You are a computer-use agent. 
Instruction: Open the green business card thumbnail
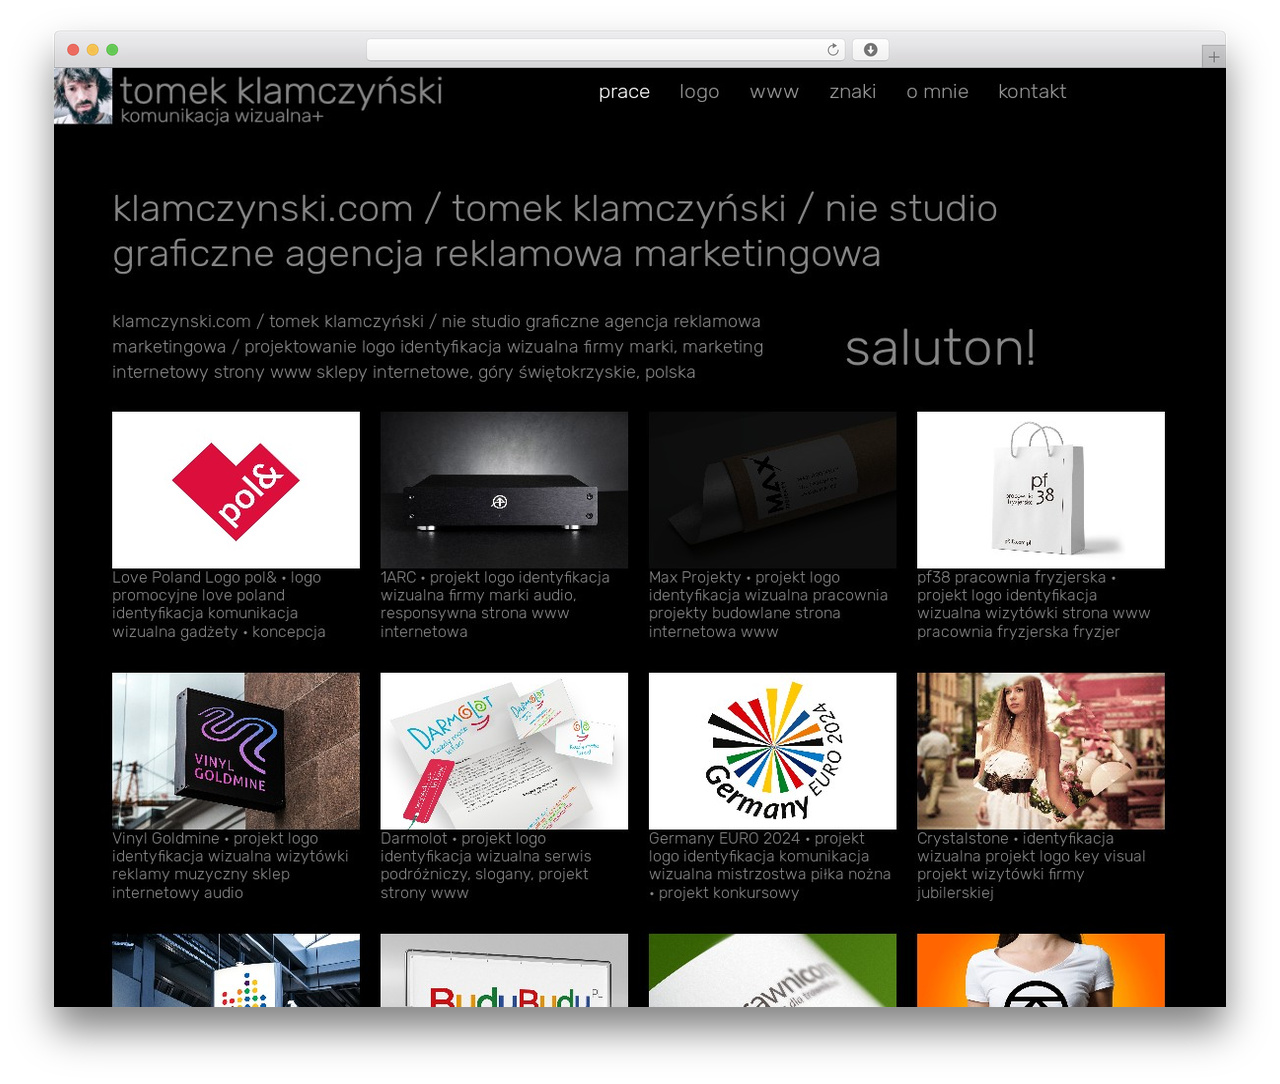click(x=772, y=970)
